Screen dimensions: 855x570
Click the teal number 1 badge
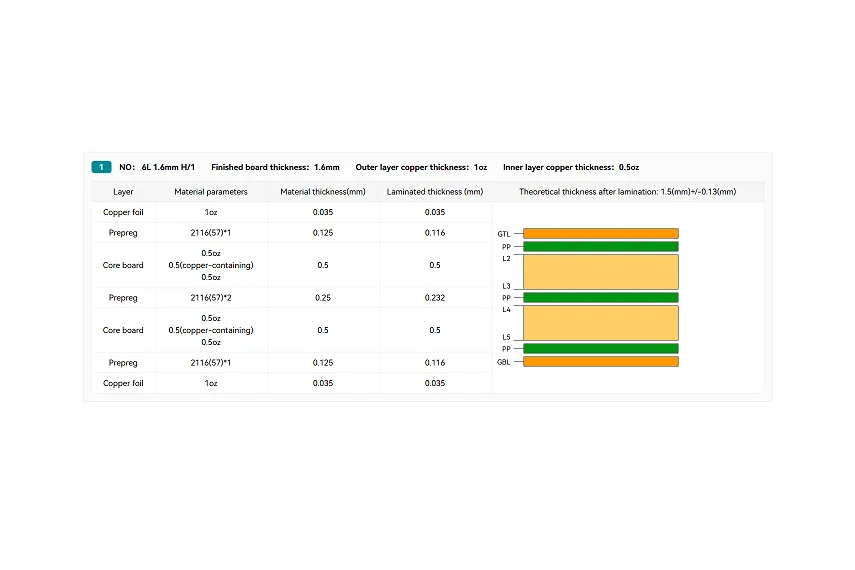[101, 167]
